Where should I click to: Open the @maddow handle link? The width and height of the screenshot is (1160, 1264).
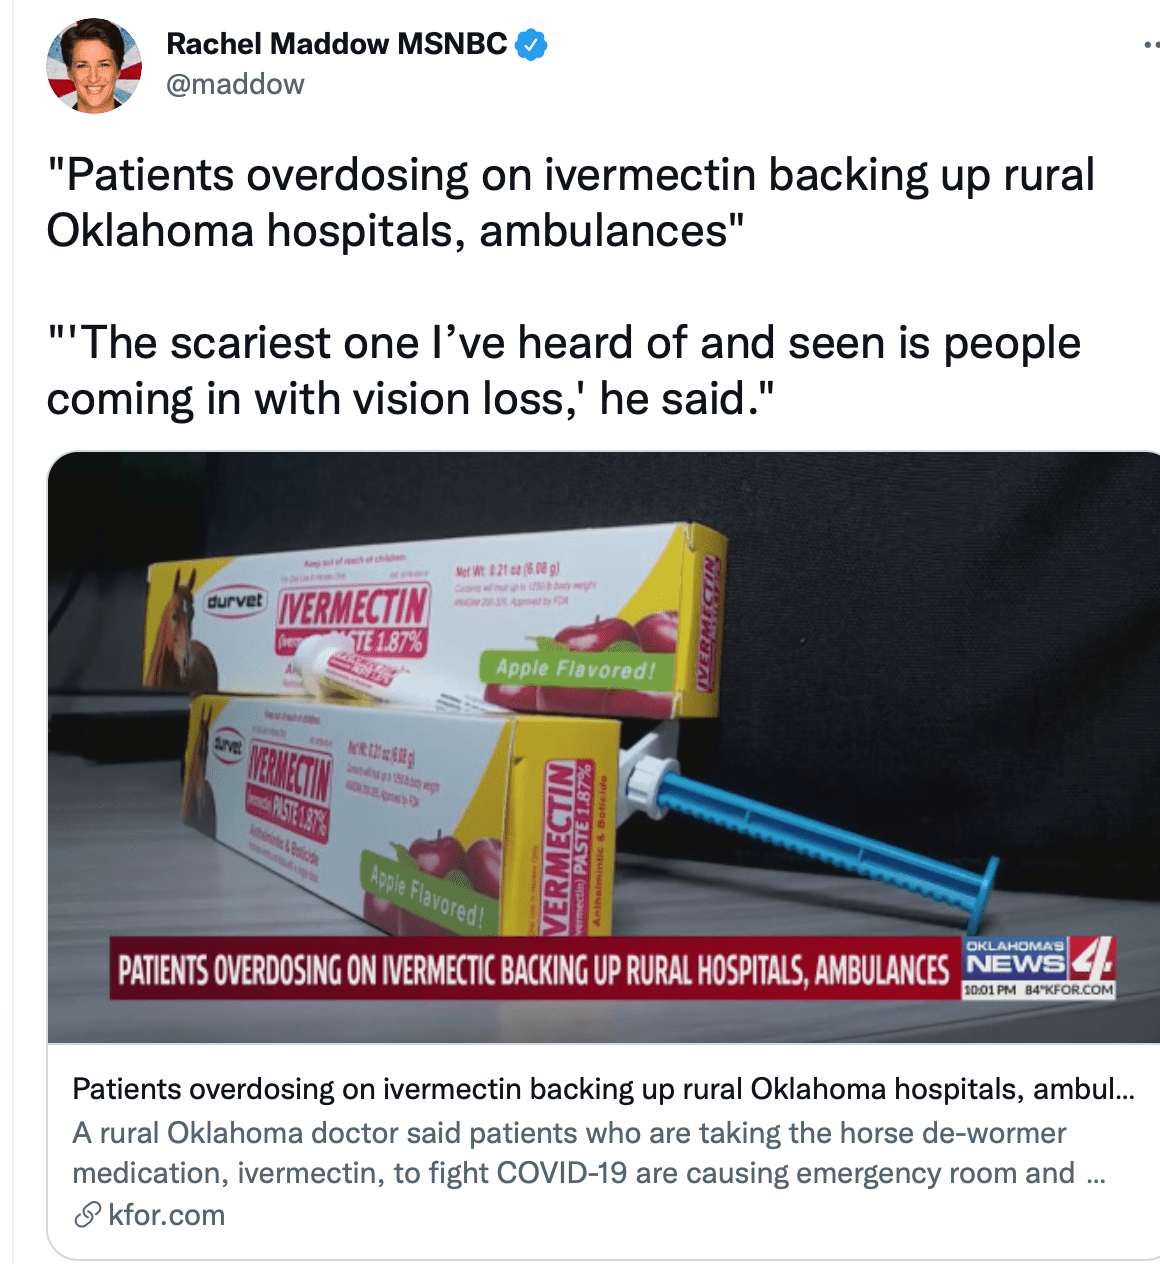[235, 84]
